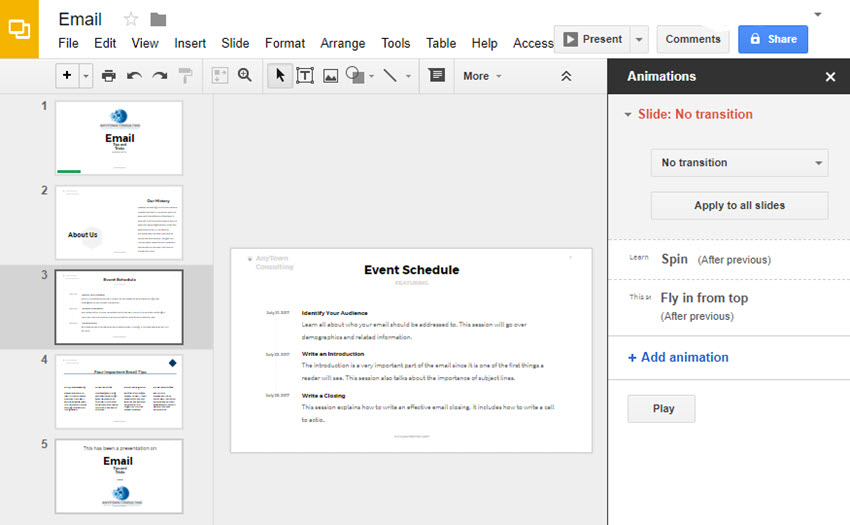Open the No transition dropdown
Viewport: 850px width, 525px height.
pyautogui.click(x=739, y=163)
